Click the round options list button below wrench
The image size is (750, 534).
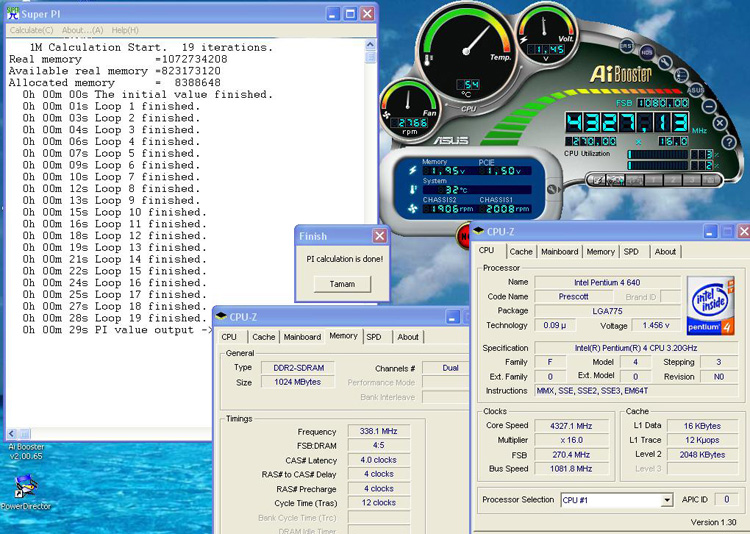[681, 75]
